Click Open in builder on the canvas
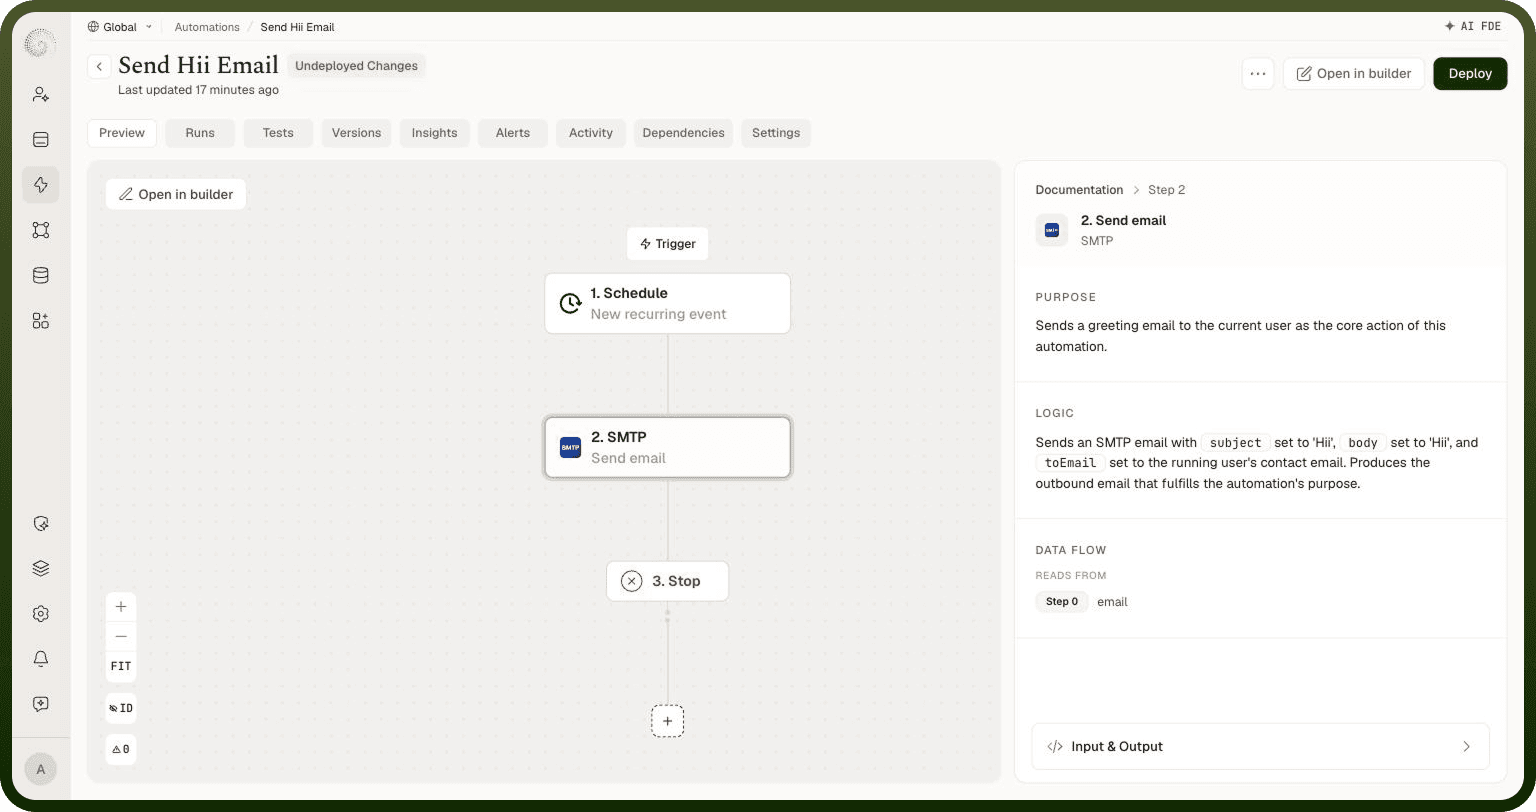 (x=176, y=194)
